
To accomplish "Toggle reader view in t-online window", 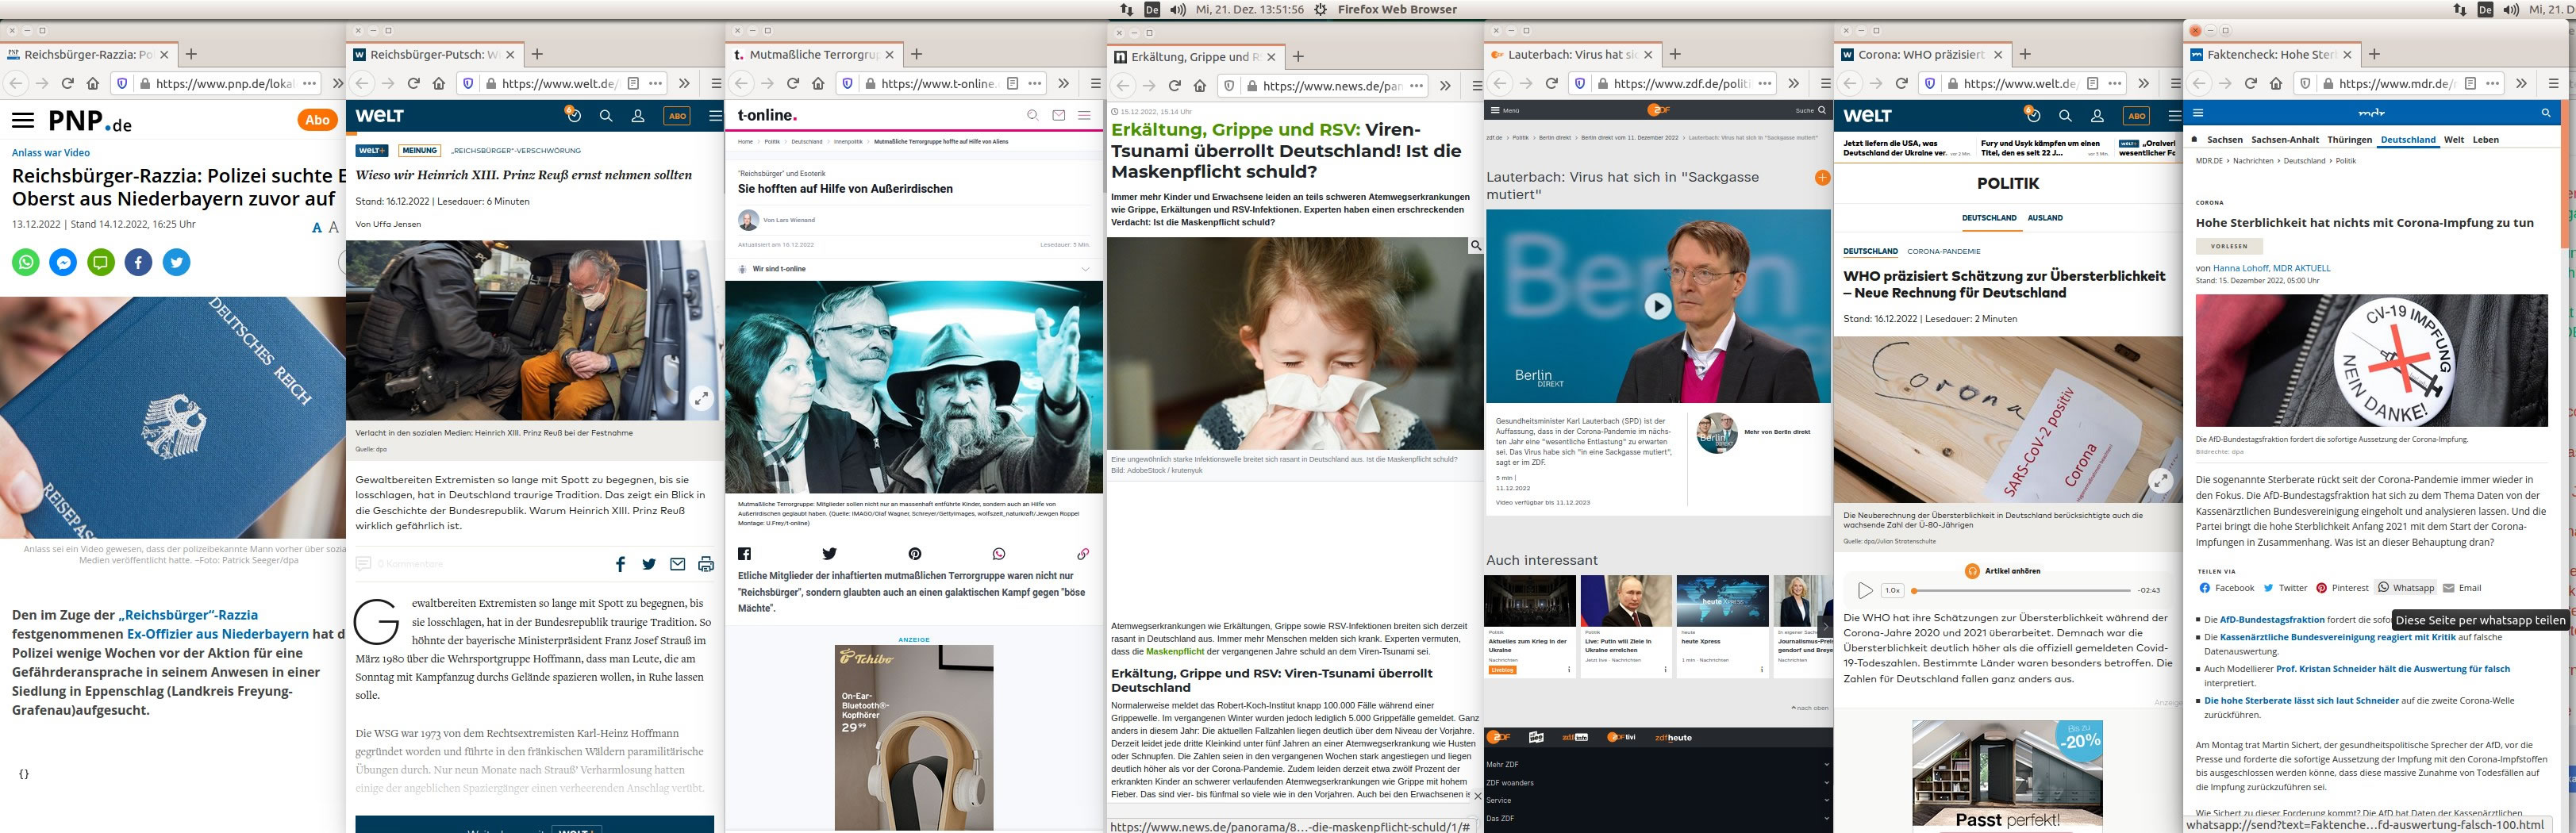I will coord(1012,83).
